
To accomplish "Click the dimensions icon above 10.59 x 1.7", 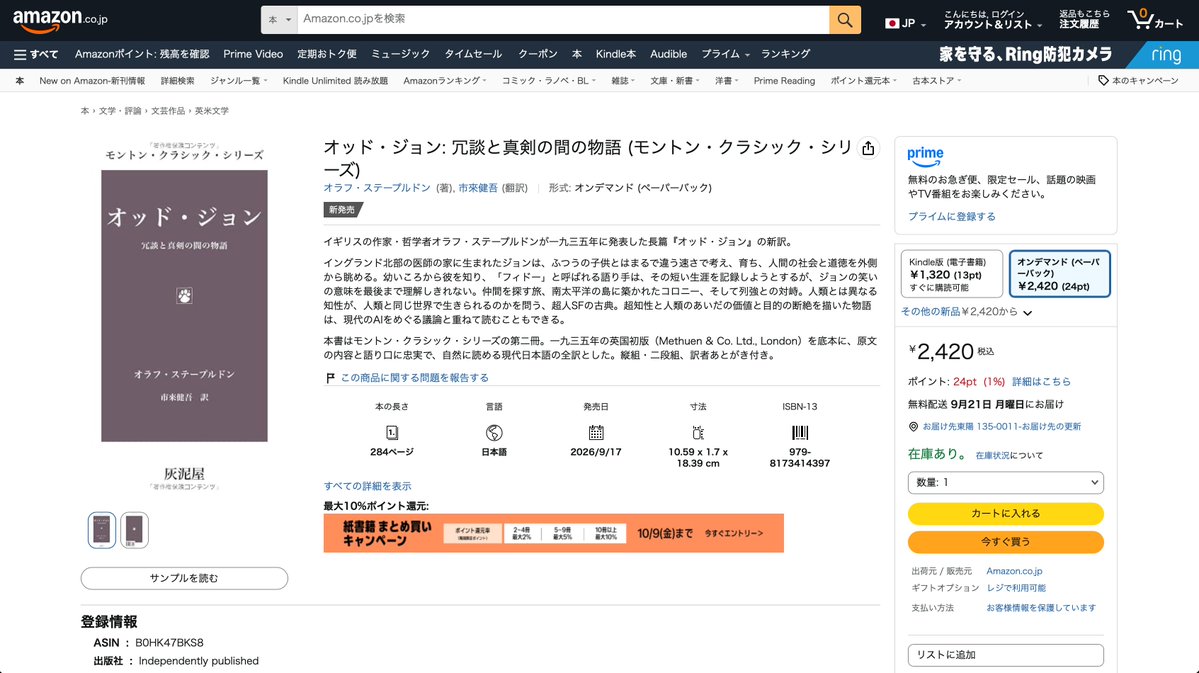I will tap(697, 433).
